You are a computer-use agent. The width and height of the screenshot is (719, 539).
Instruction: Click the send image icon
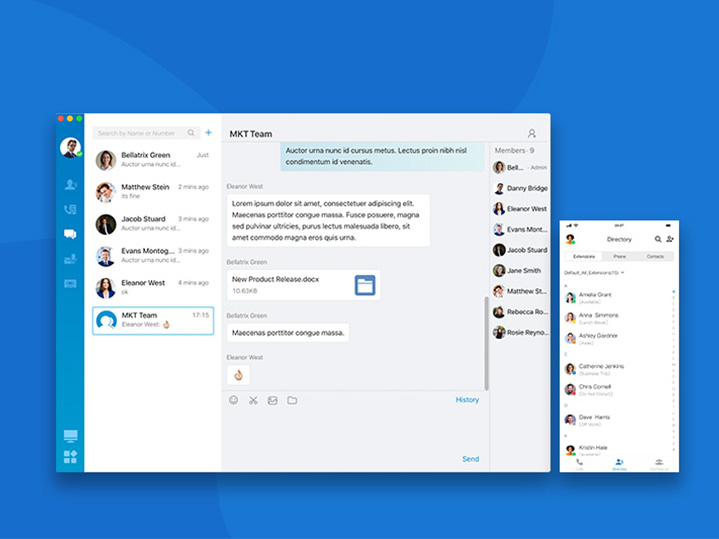pyautogui.click(x=272, y=400)
